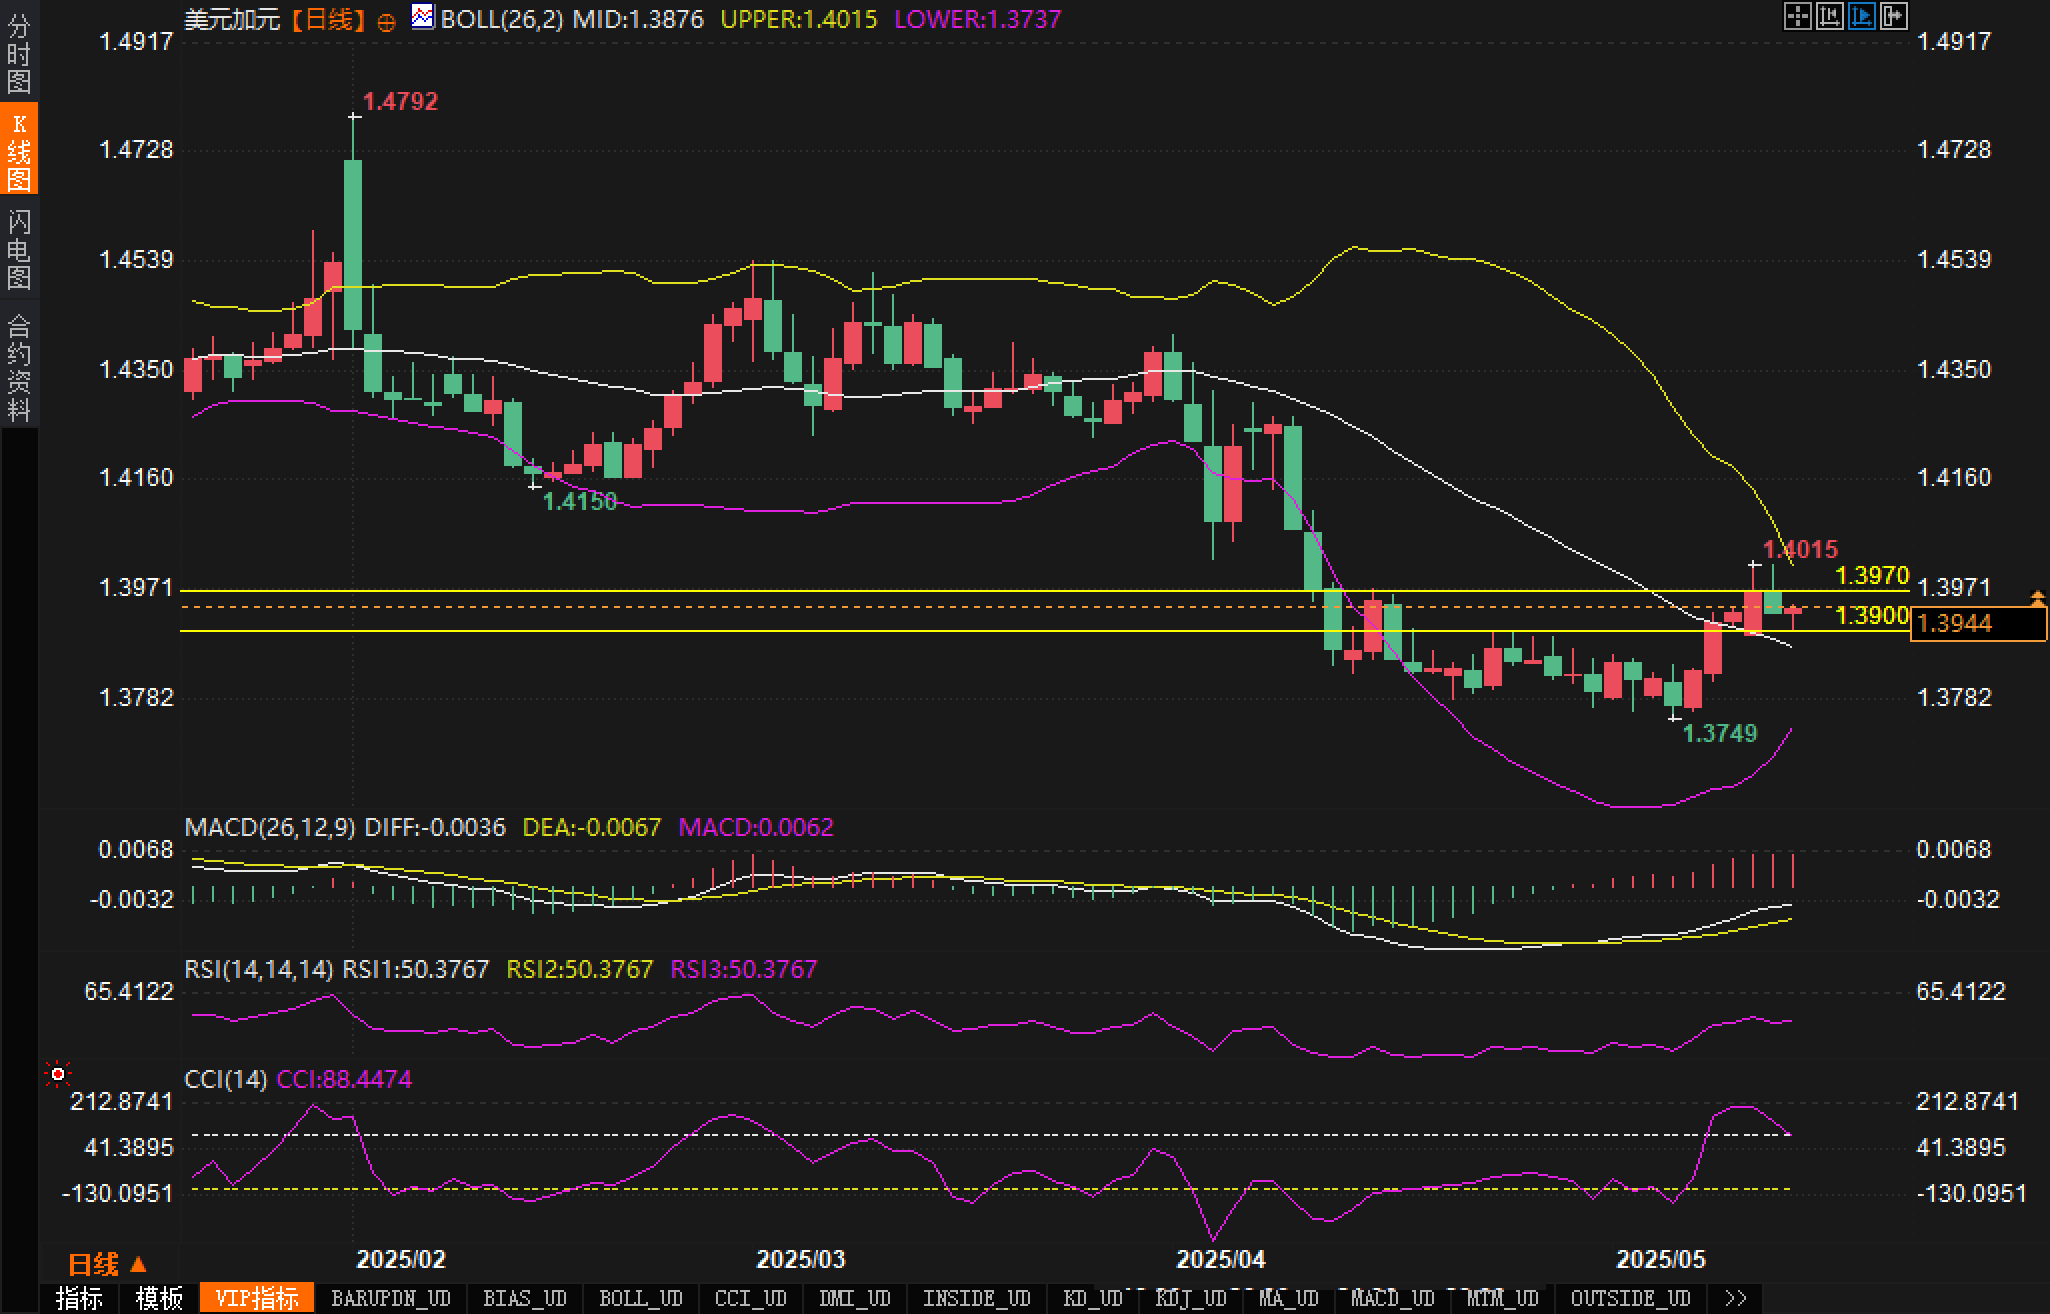Image resolution: width=2050 pixels, height=1314 pixels.
Task: Apply the MA_UD indicator
Action: (x=1289, y=1298)
